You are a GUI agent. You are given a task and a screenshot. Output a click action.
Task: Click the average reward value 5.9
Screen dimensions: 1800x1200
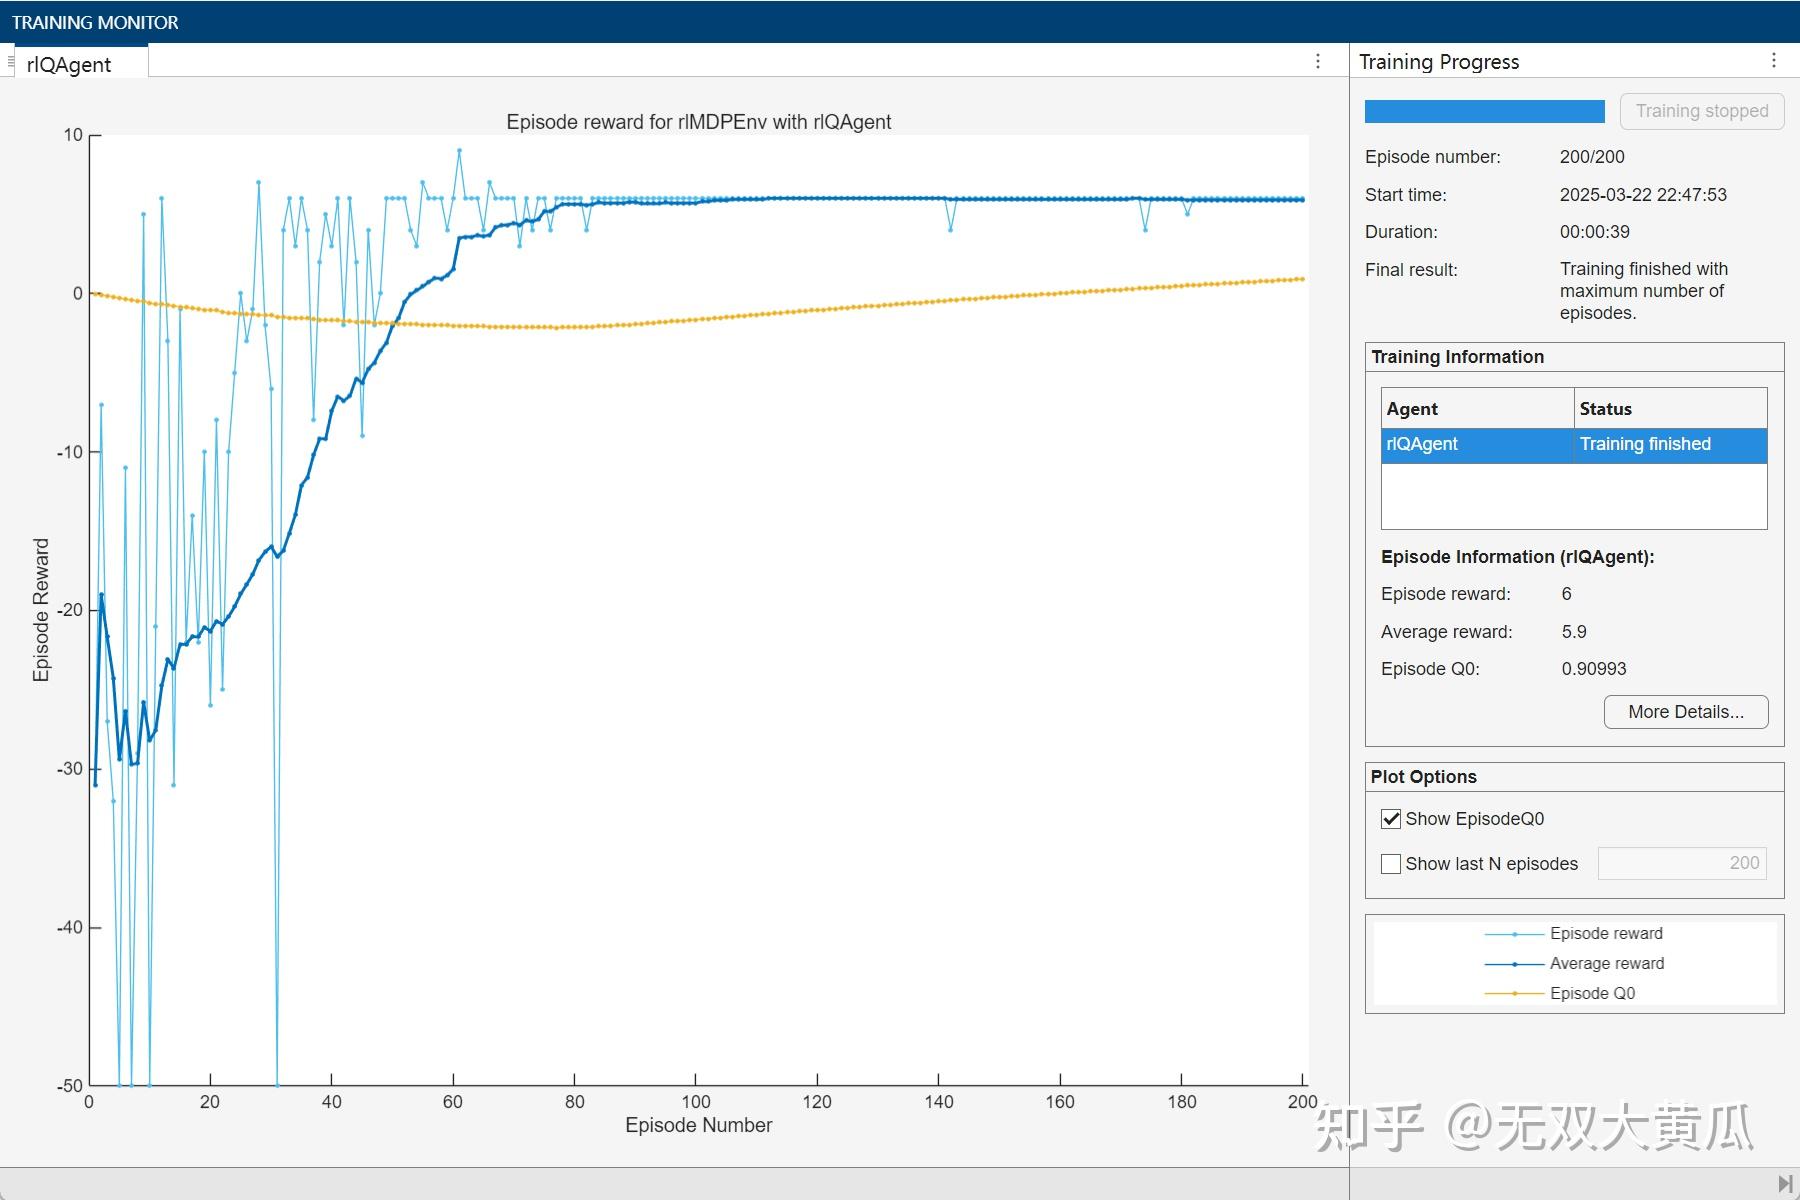1574,632
